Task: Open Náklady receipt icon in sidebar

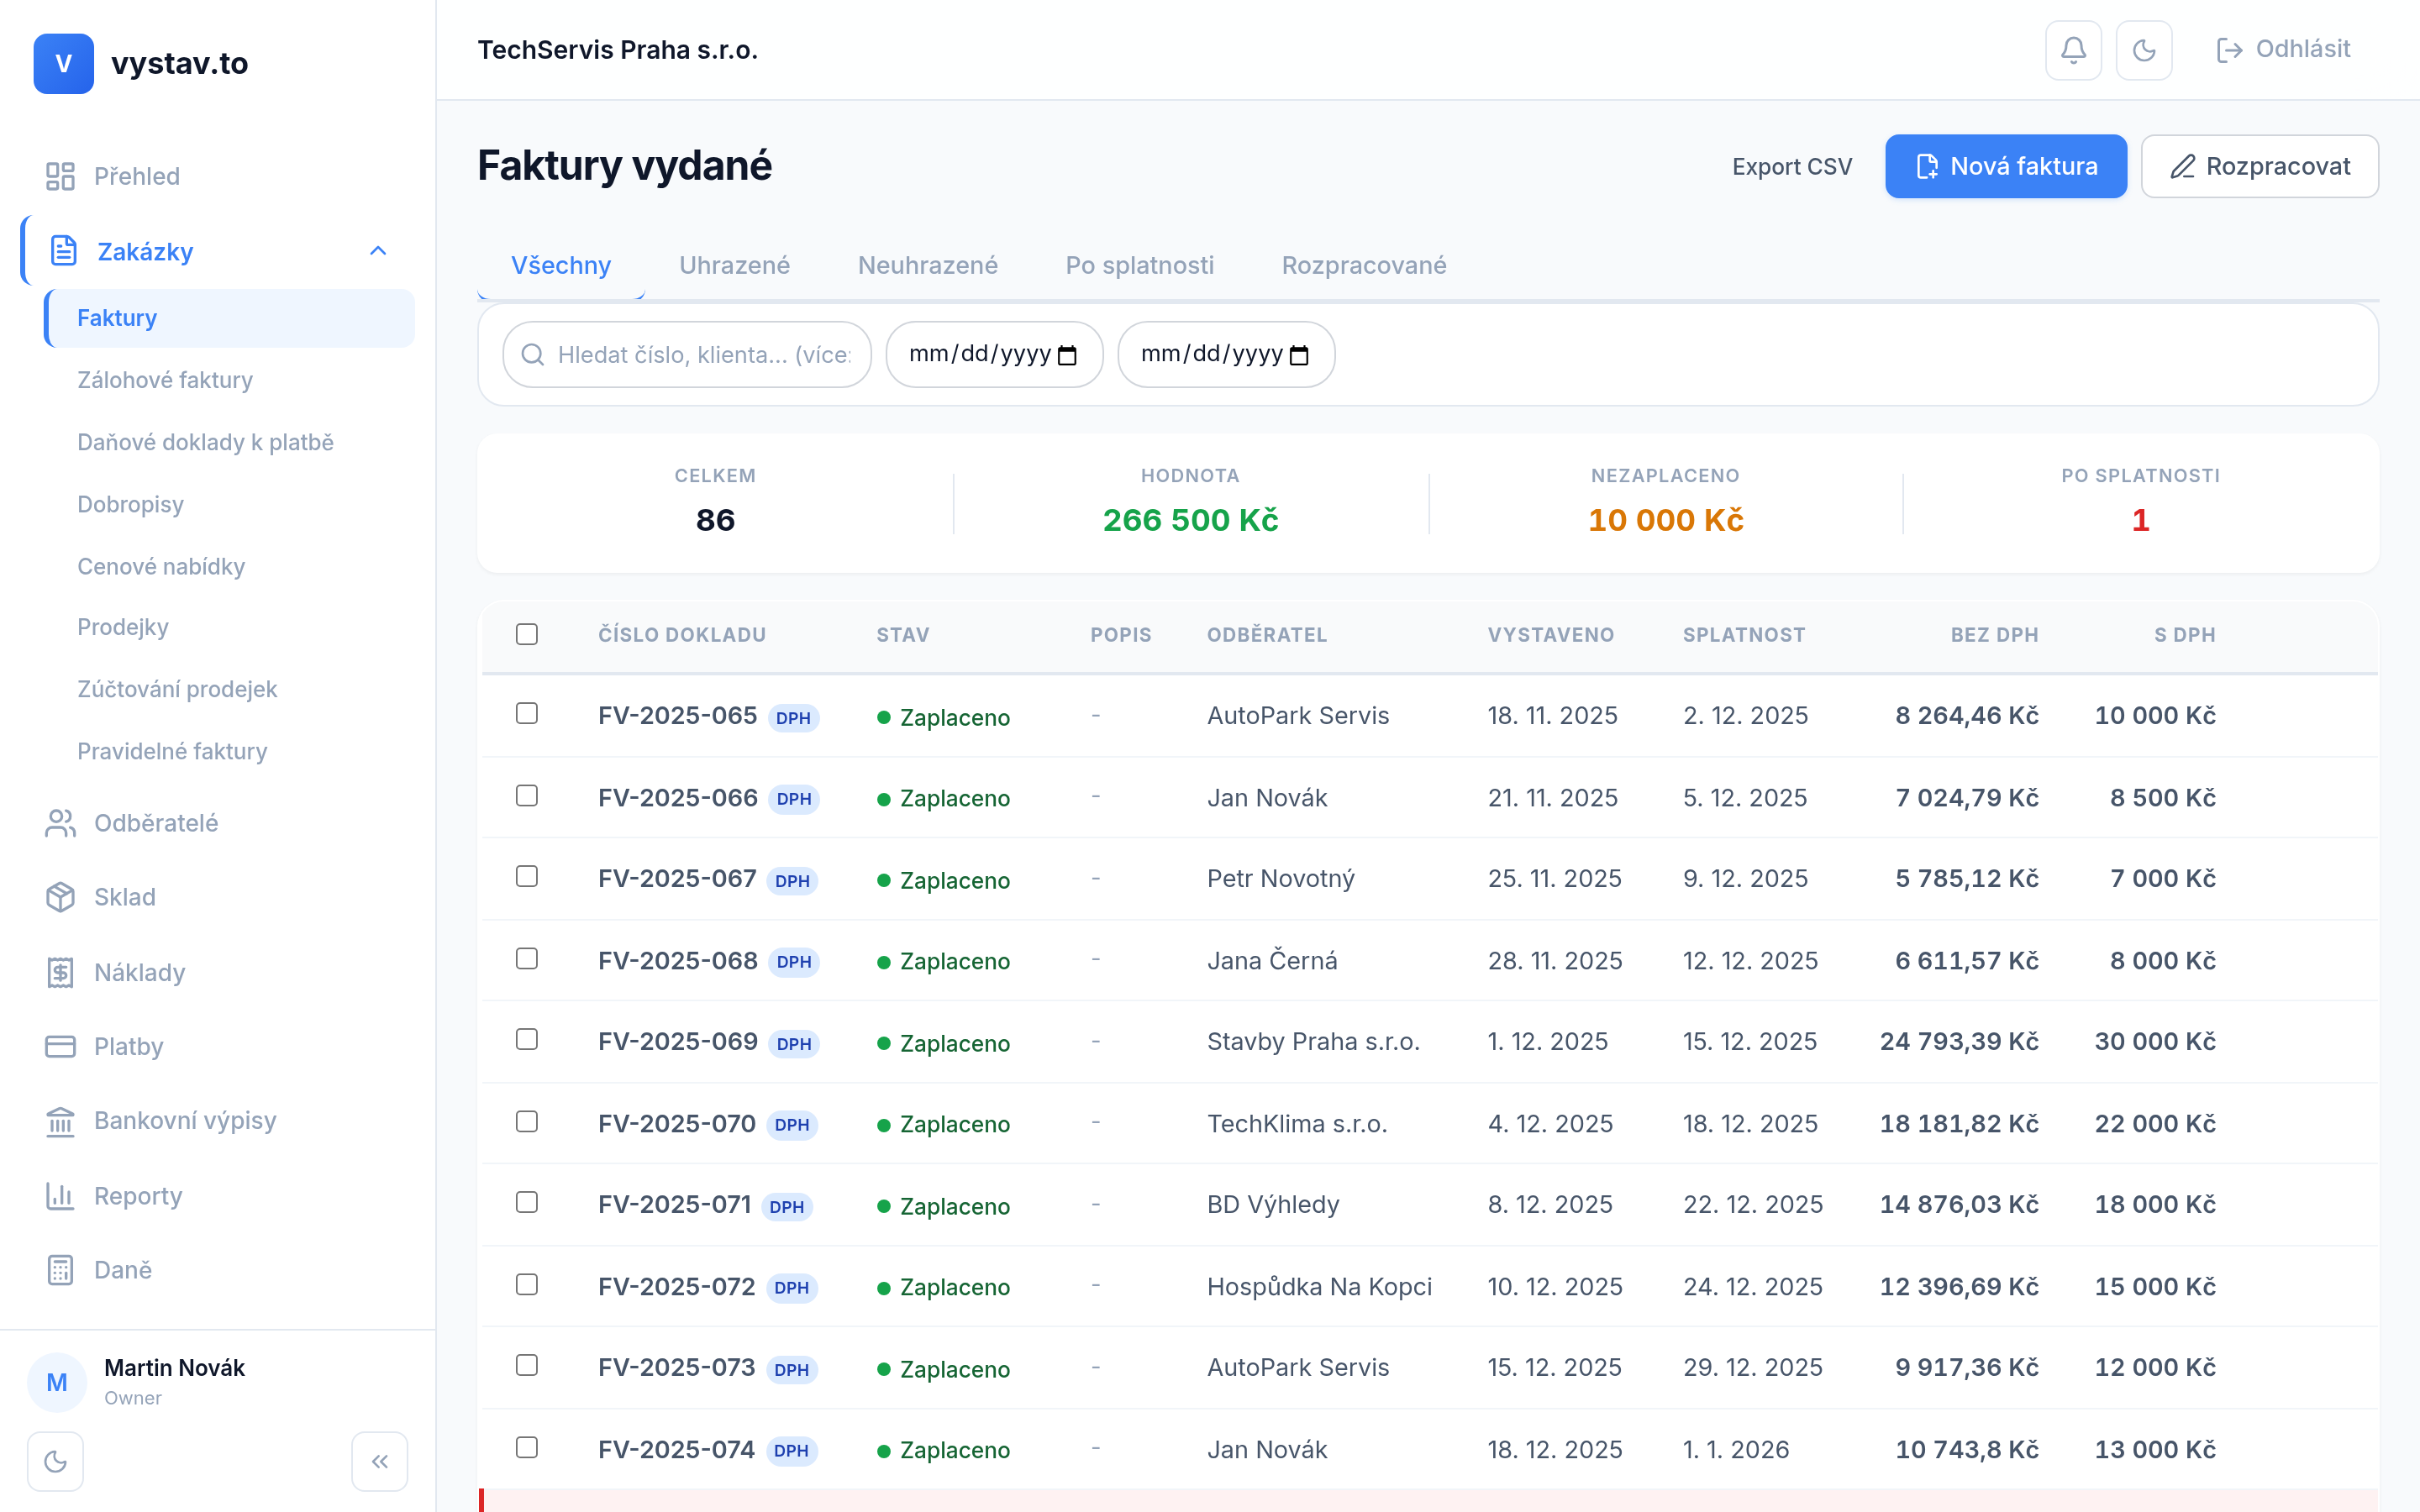Action: (60, 972)
